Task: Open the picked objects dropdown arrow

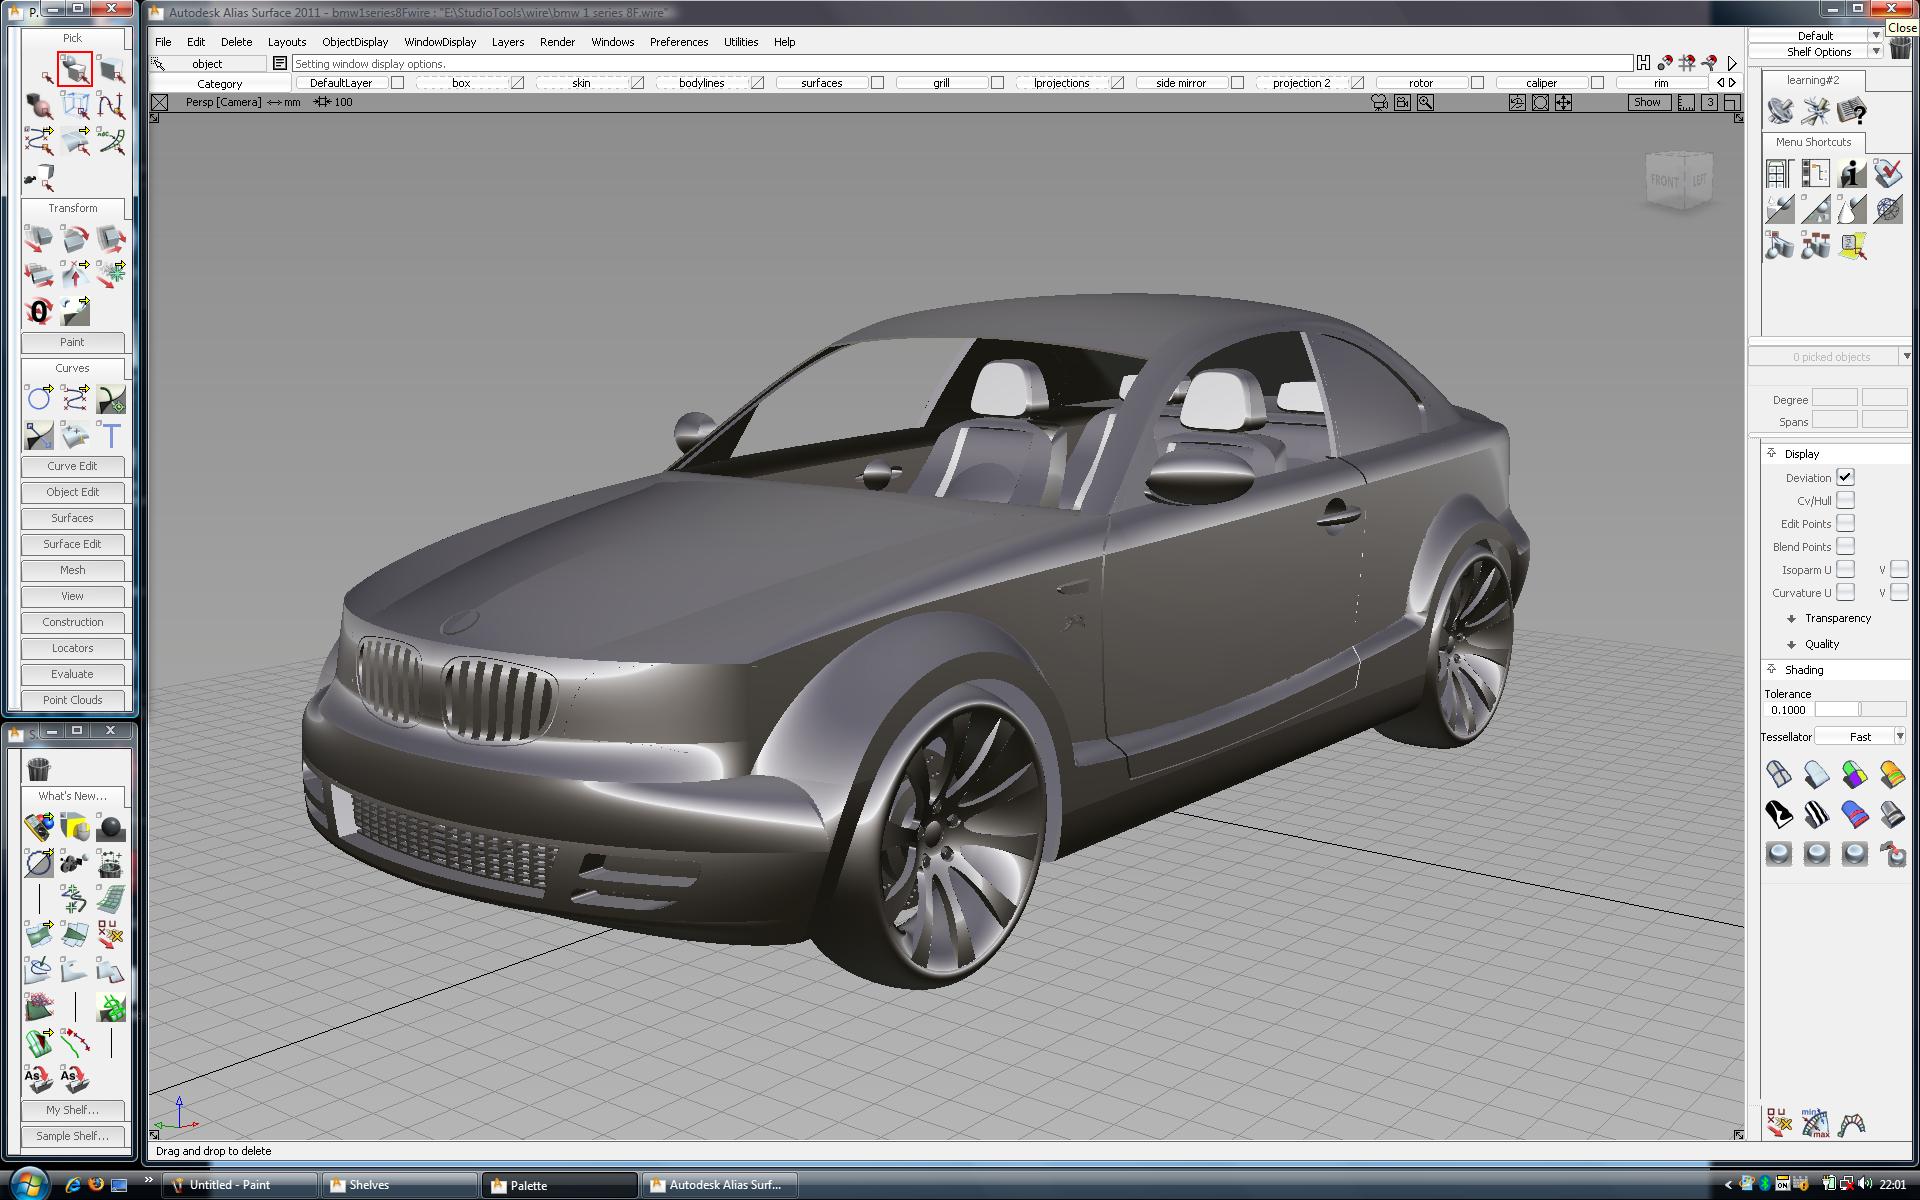Action: pos(1906,356)
